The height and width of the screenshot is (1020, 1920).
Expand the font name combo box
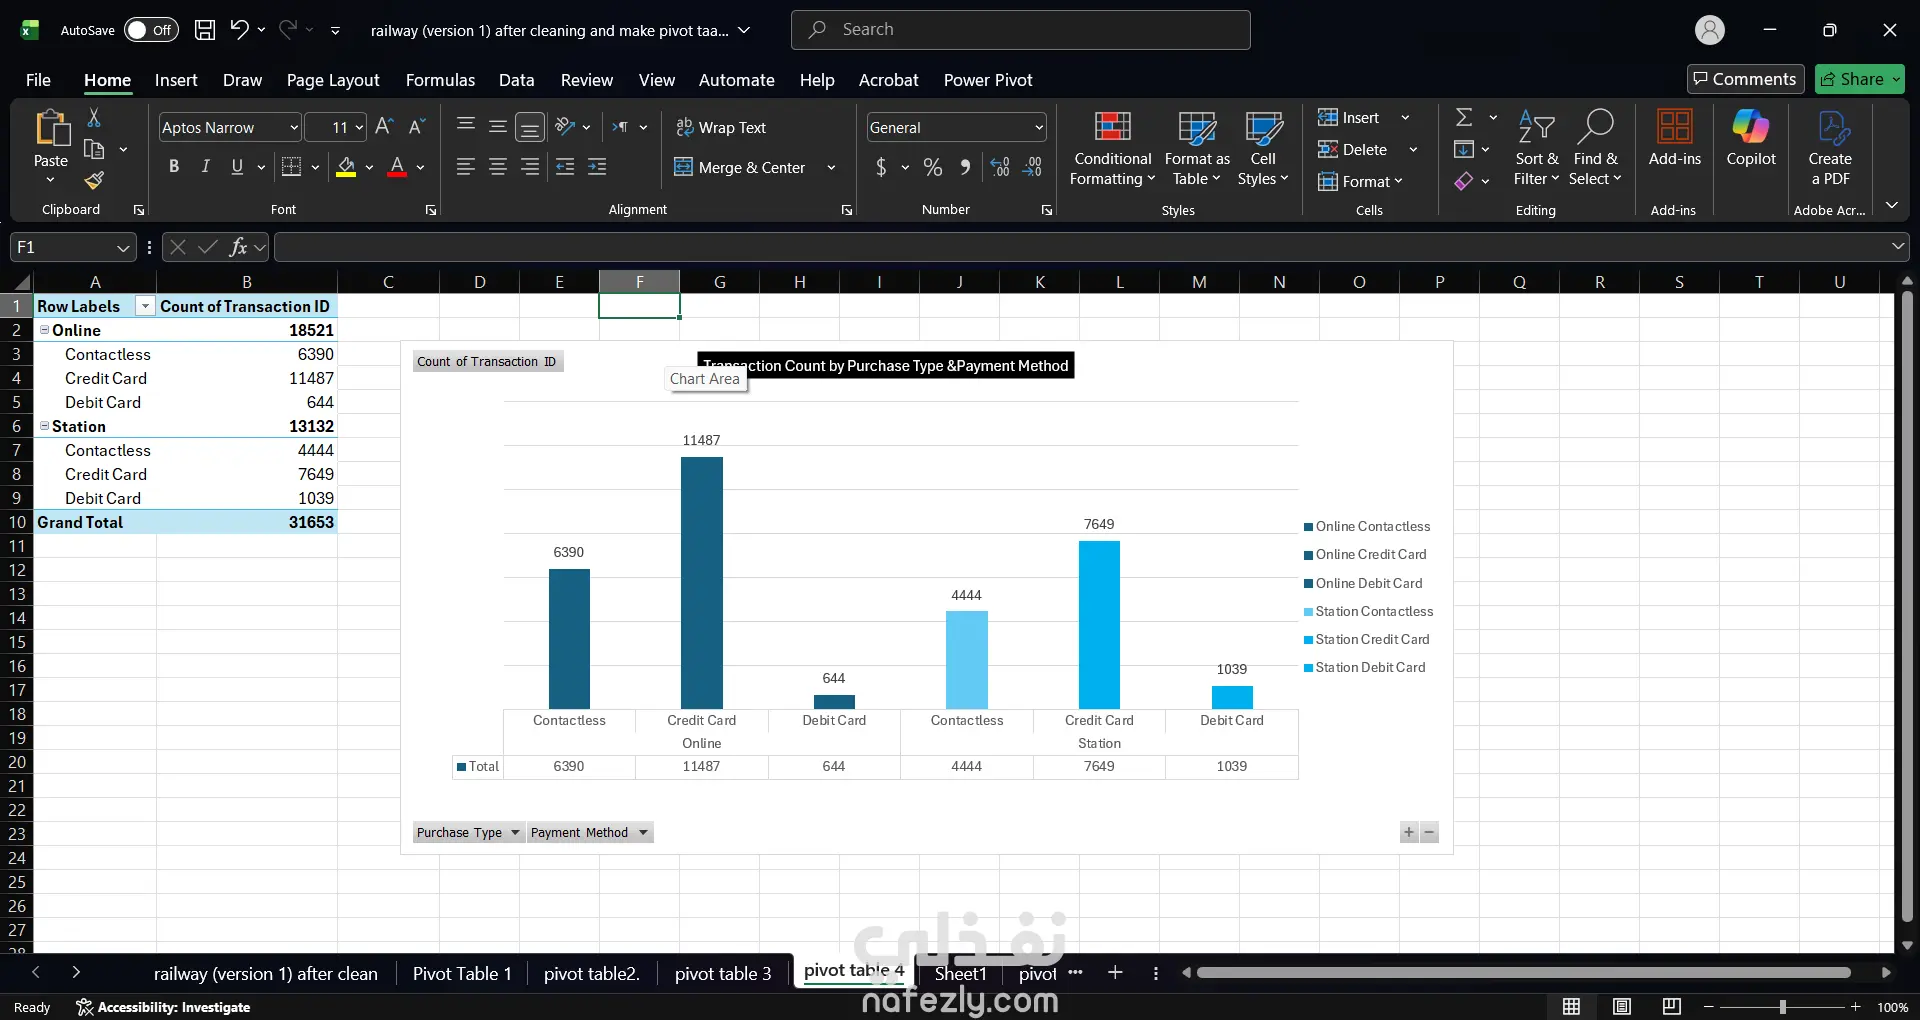294,127
